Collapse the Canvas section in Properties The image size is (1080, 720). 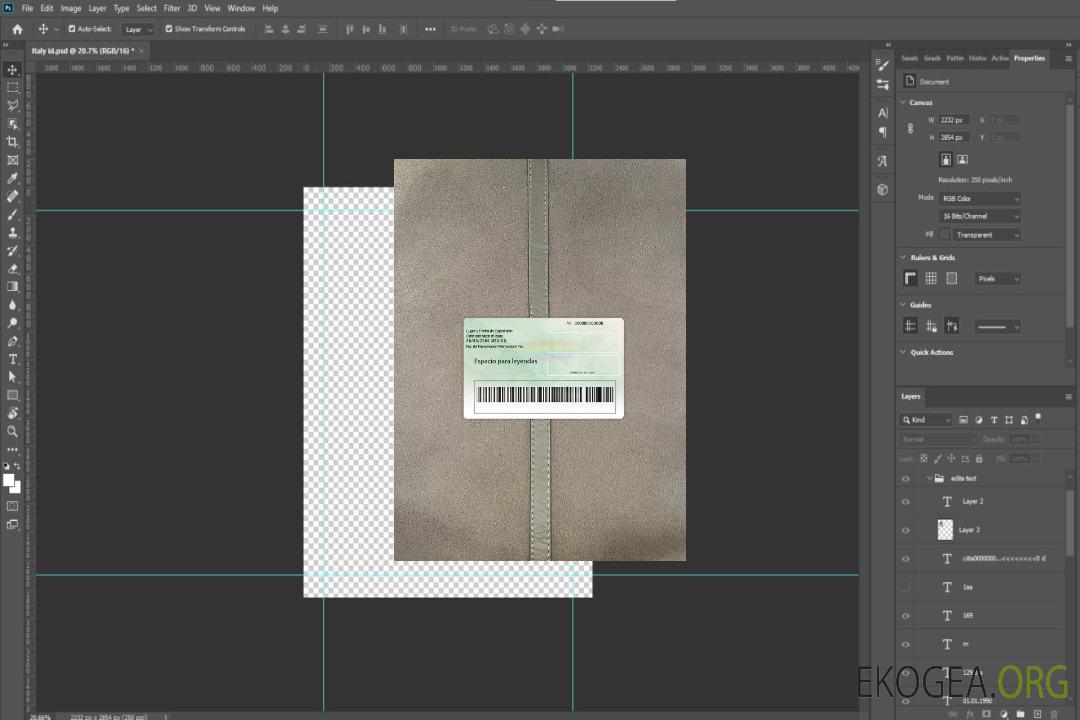(904, 103)
